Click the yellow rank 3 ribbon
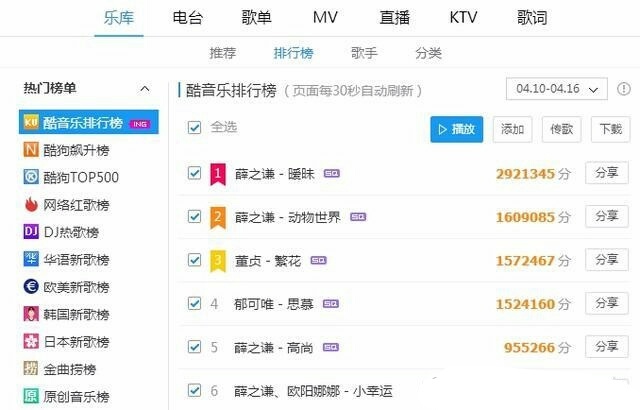Image resolution: width=640 pixels, height=410 pixels. point(218,261)
